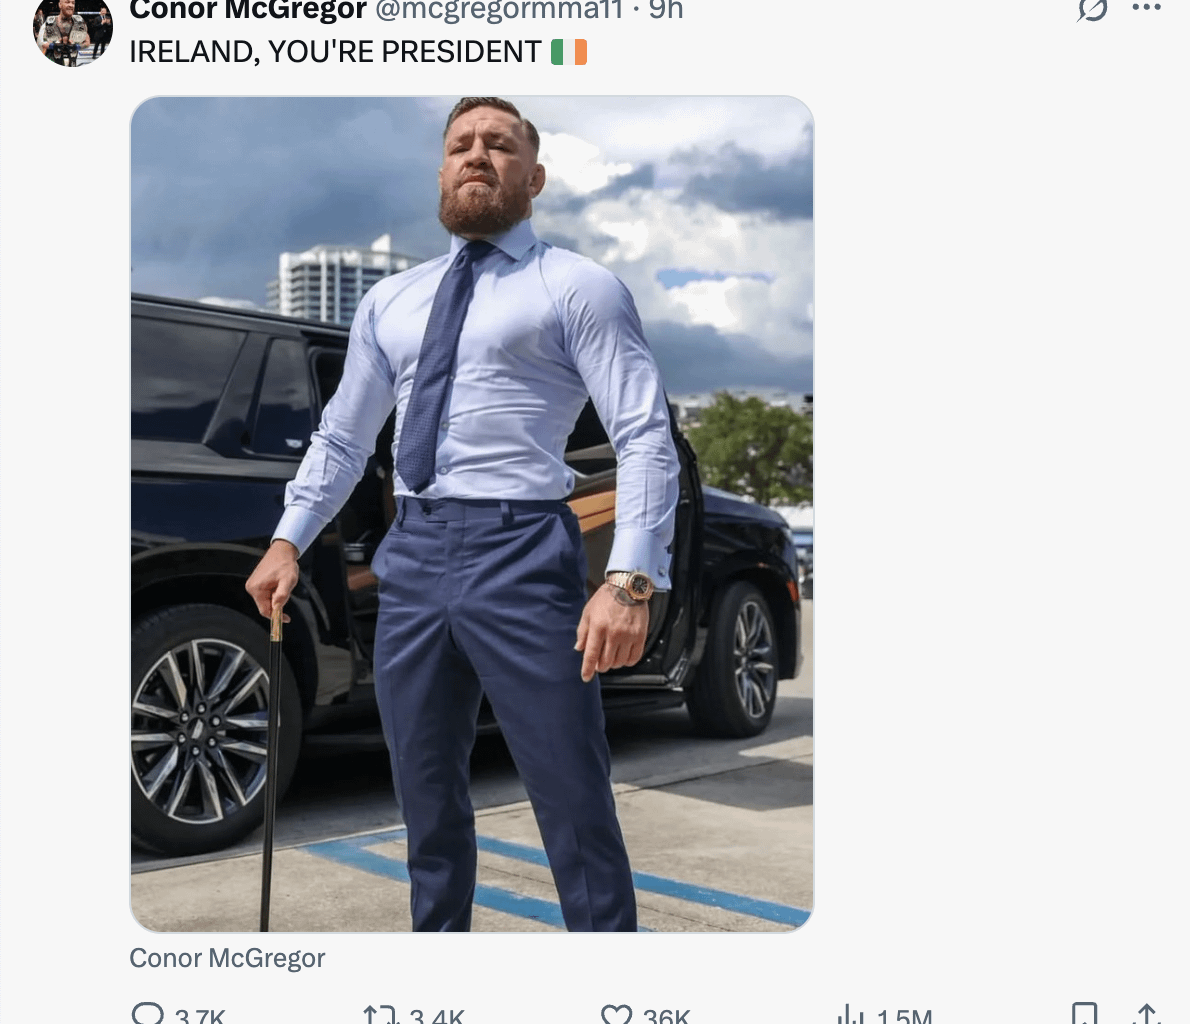
Task: Open Conor McGregor's profile avatar picture
Action: (x=73, y=30)
